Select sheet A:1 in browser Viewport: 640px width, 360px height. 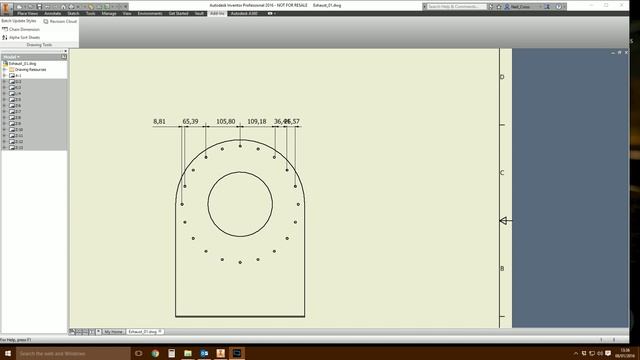tap(18, 76)
